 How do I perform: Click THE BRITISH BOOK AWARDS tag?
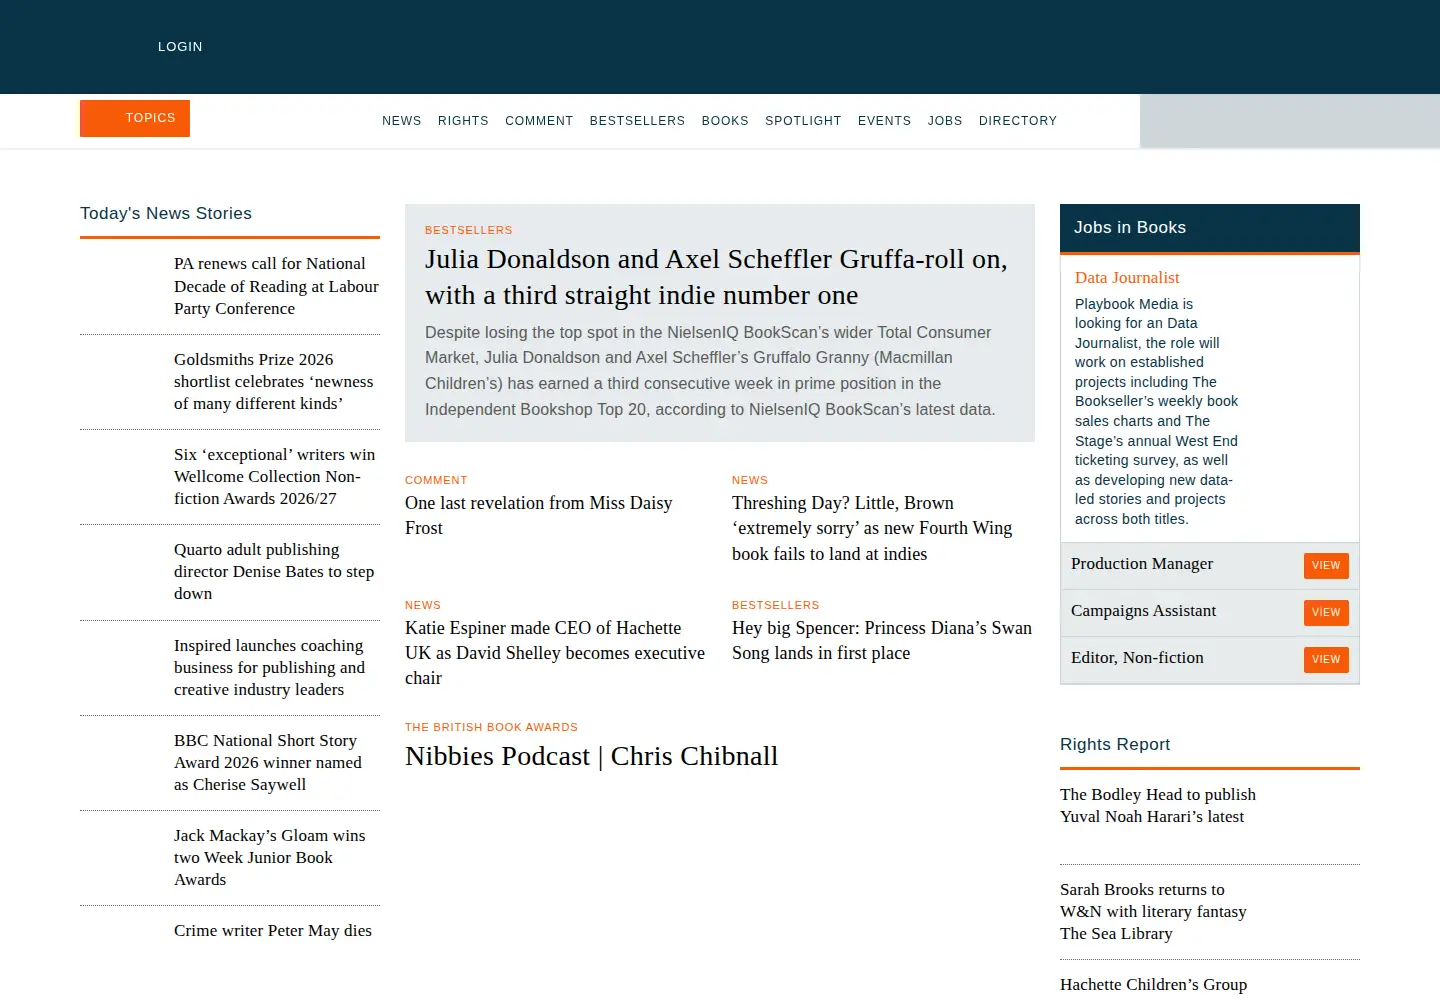(x=492, y=727)
